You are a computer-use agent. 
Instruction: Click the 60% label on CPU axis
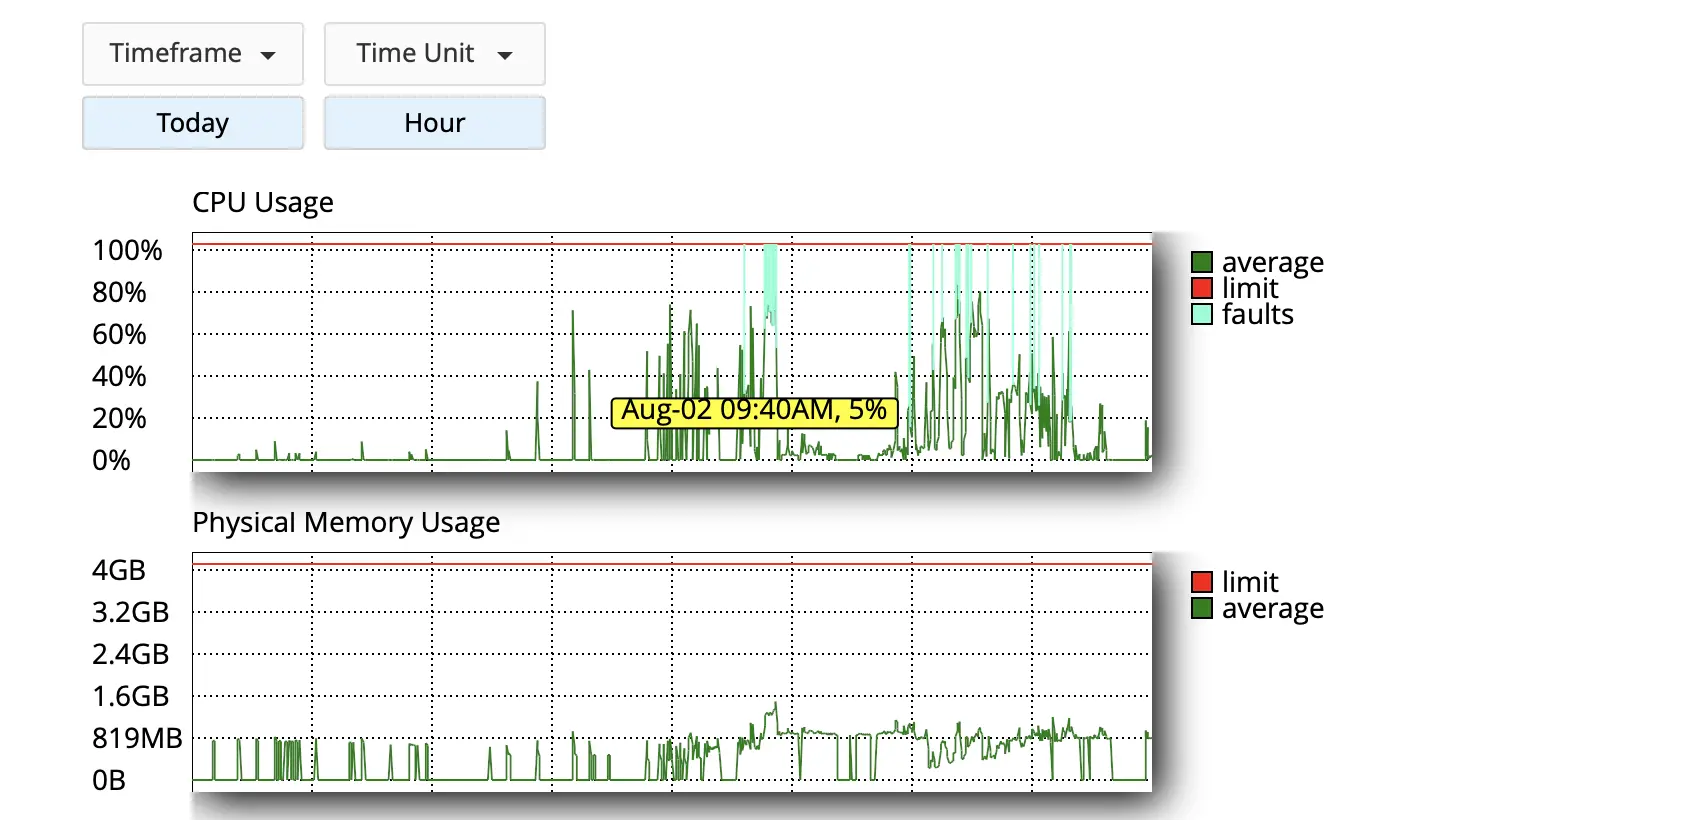coord(119,334)
